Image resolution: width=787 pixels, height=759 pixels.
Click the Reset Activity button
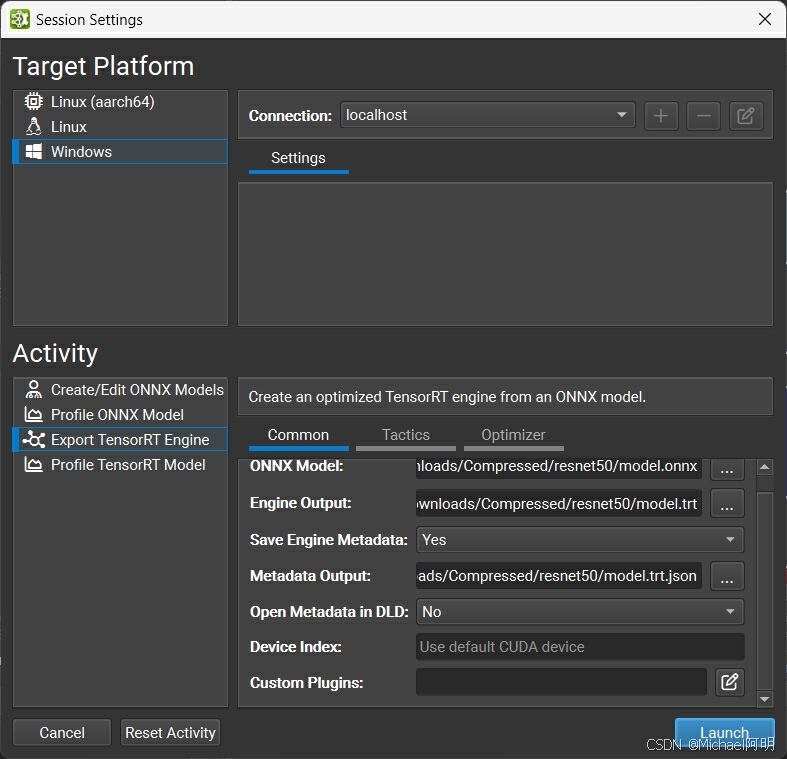170,733
